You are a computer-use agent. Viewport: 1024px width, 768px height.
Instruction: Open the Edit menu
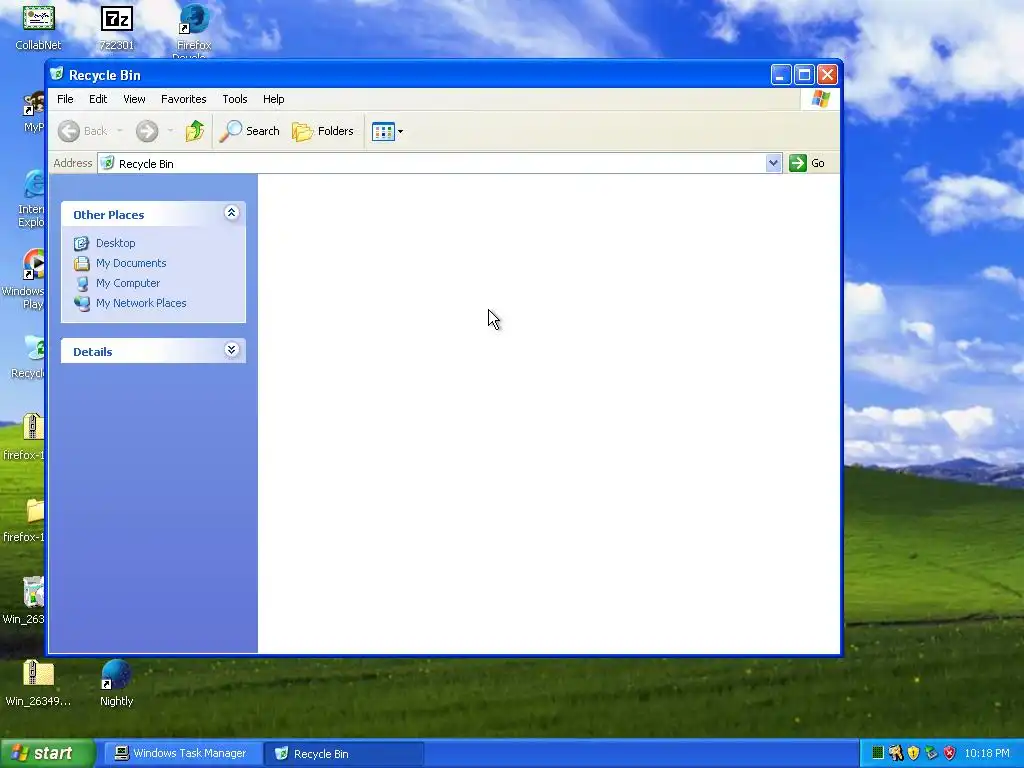click(98, 99)
